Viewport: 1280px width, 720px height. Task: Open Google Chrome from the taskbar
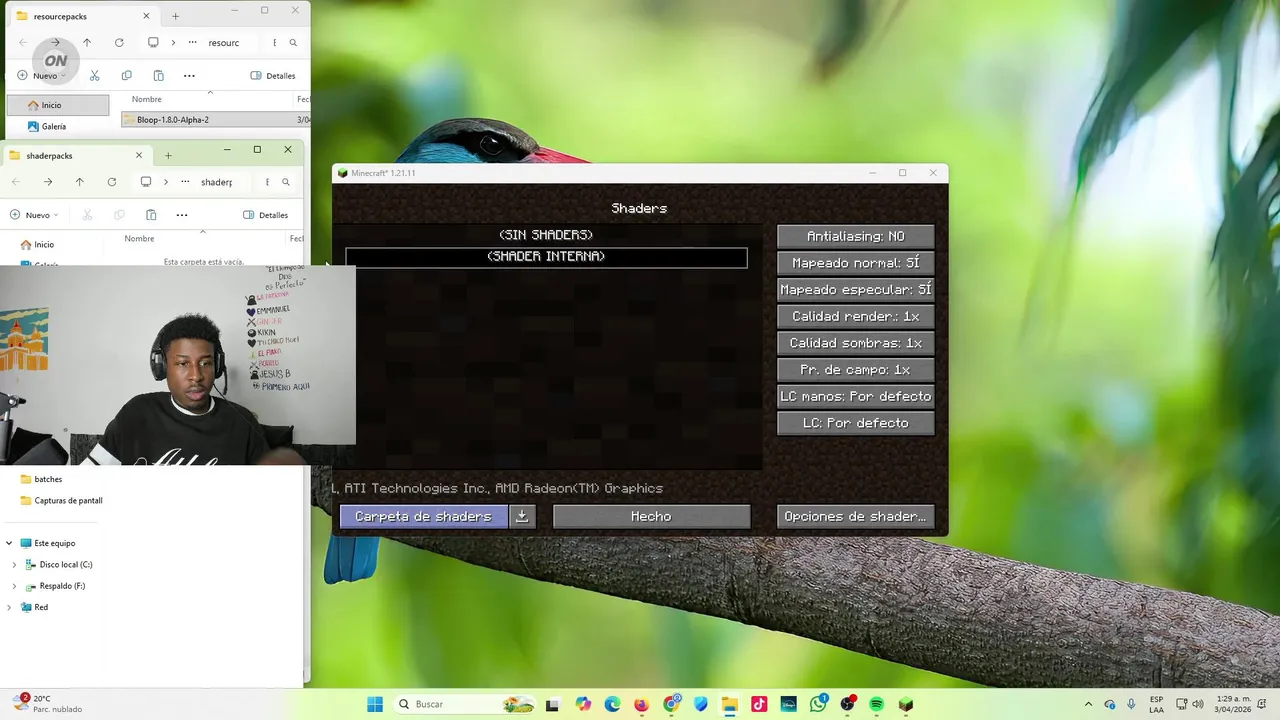point(671,704)
